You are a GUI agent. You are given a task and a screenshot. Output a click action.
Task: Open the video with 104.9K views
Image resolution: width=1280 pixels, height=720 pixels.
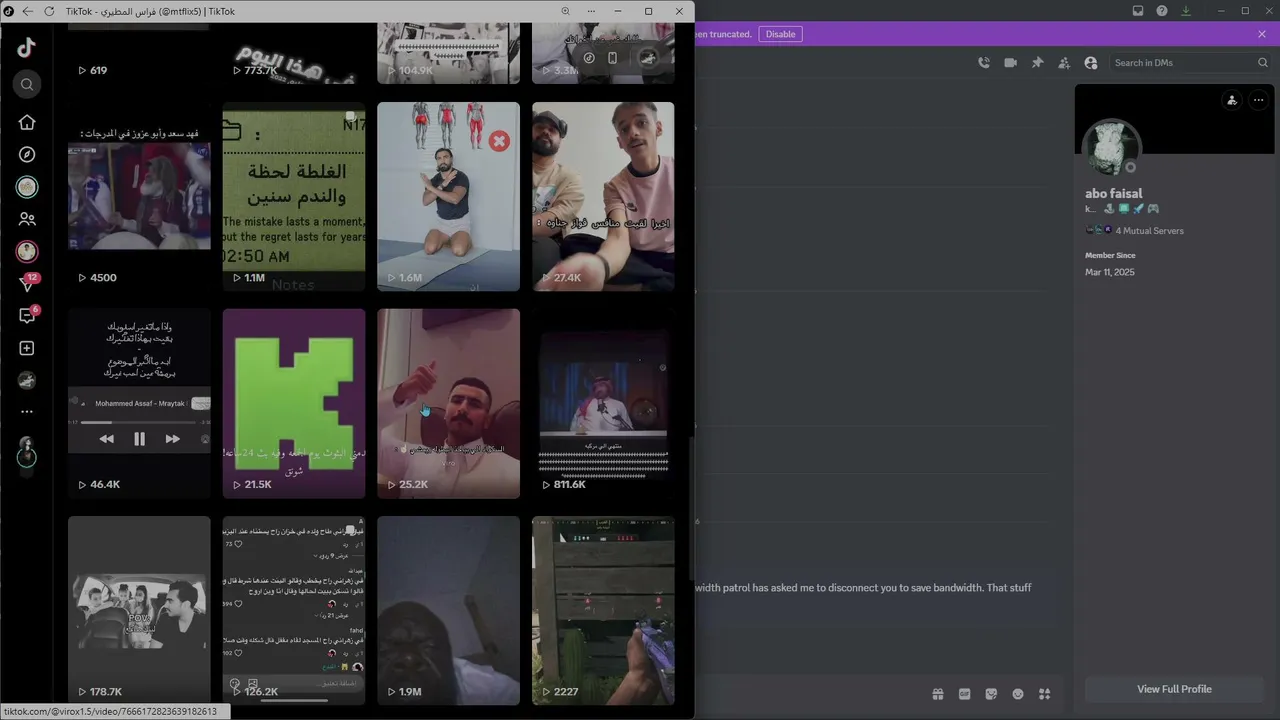(448, 55)
